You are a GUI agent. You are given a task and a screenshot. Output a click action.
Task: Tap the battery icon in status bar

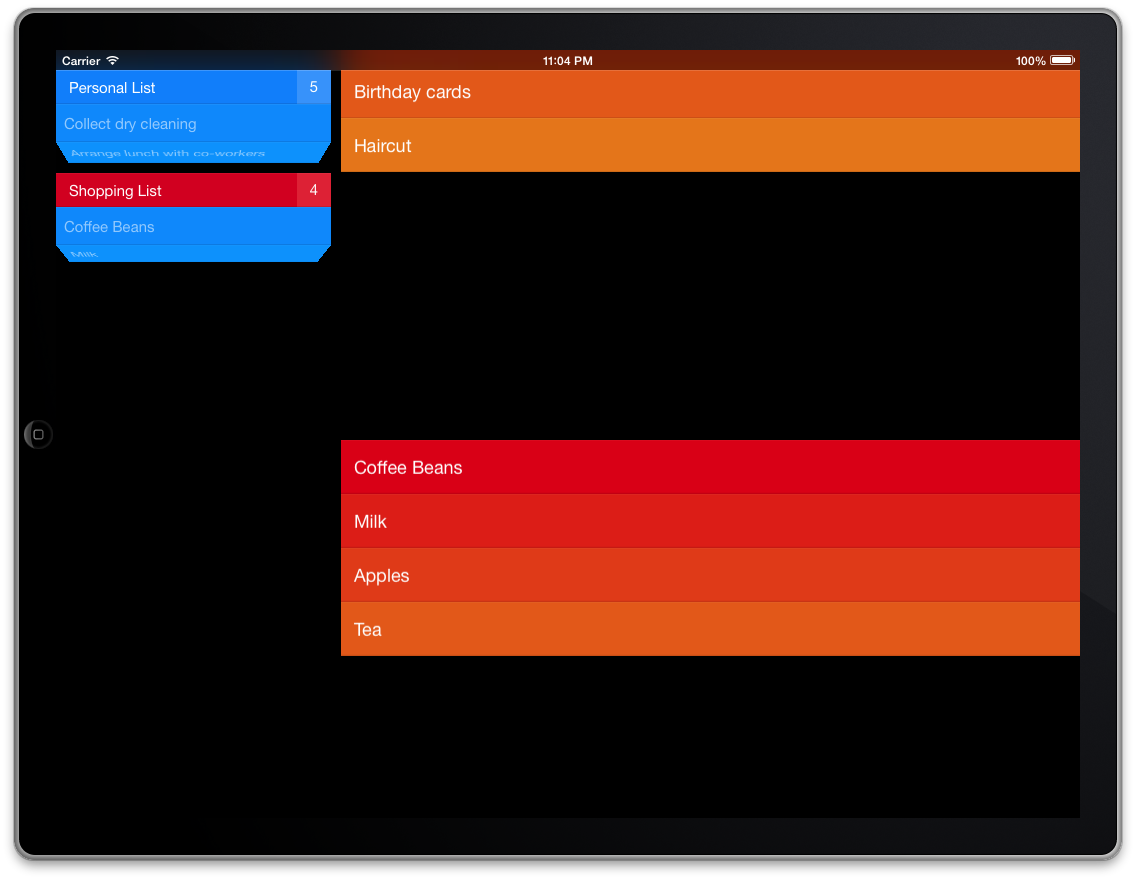pos(1062,61)
